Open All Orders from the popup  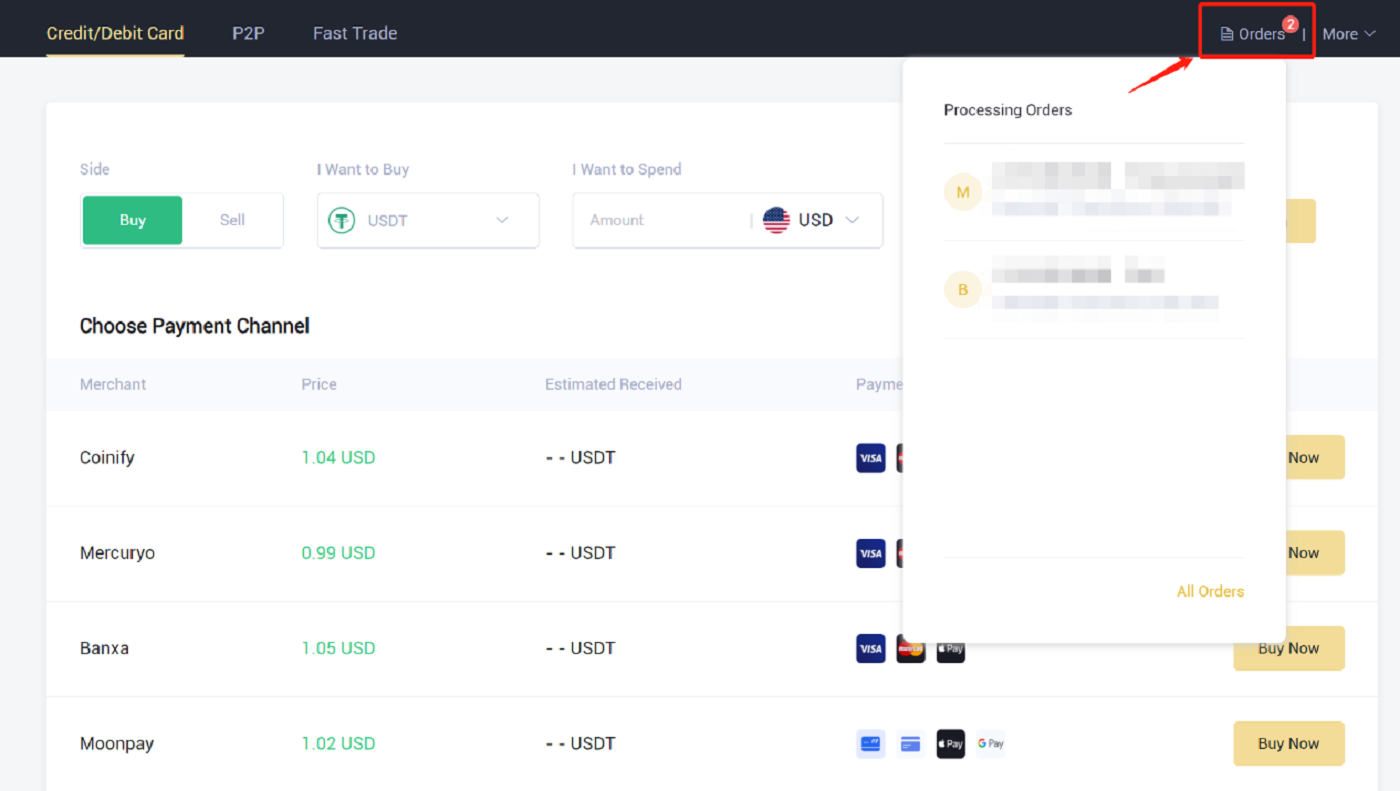tap(1210, 591)
